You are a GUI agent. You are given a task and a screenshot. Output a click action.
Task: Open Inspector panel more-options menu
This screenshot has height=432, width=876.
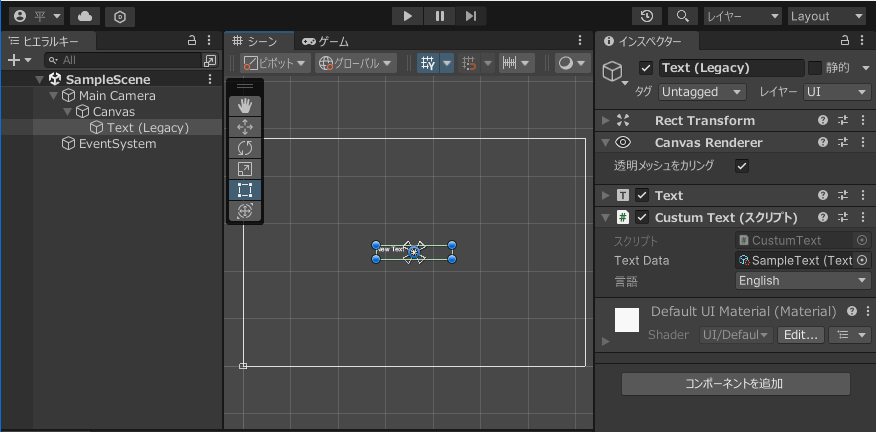point(864,40)
